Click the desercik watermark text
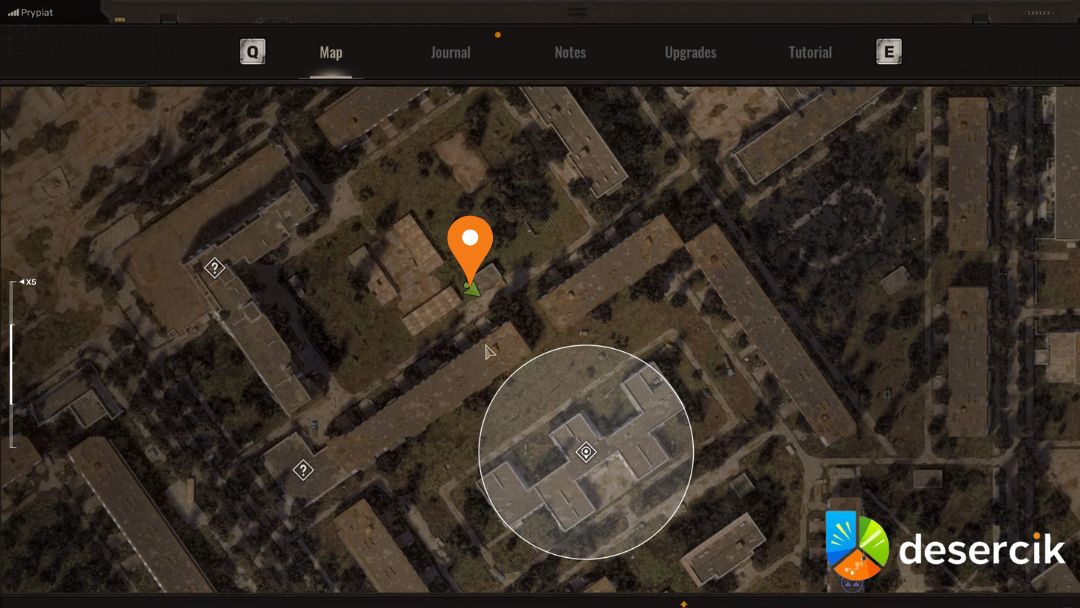Screen dimensions: 1080x608 pos(981,549)
